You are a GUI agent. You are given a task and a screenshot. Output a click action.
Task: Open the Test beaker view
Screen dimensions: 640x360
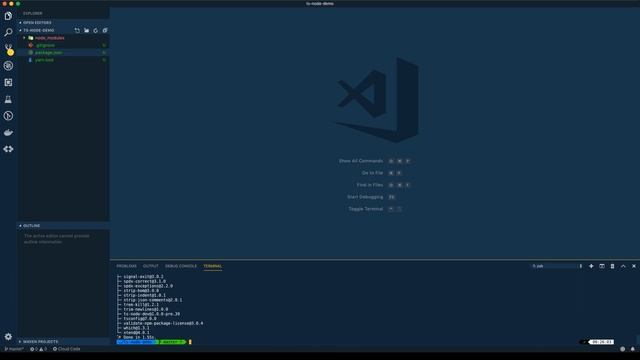tap(8, 99)
